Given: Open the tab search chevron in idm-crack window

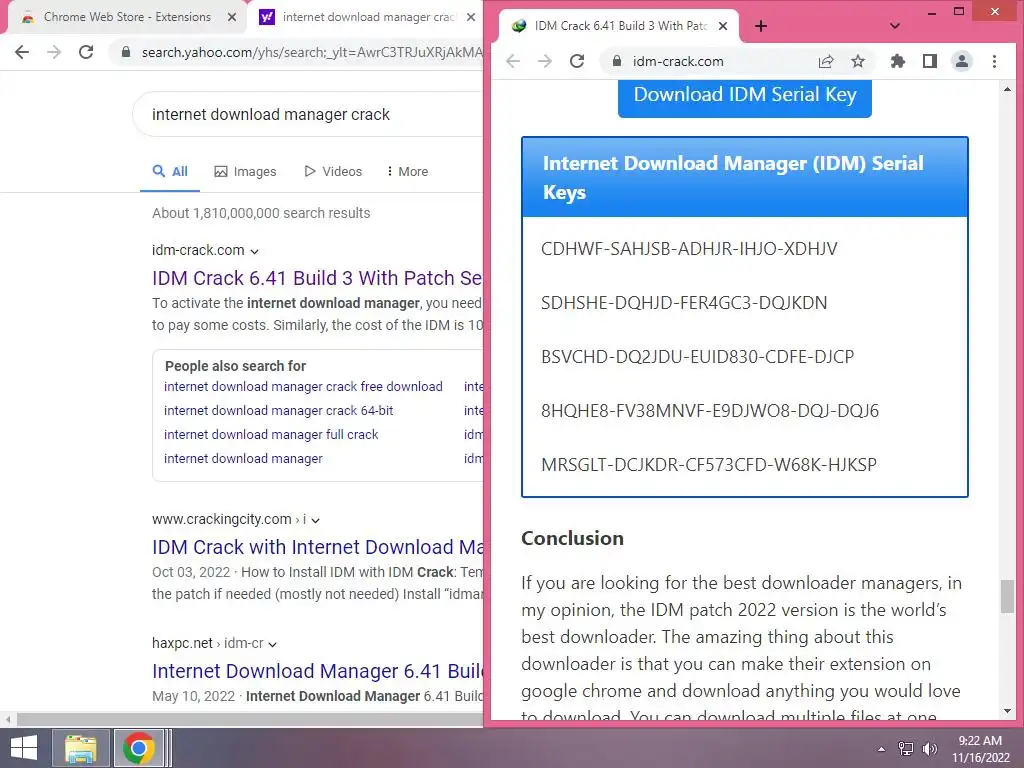Looking at the screenshot, I should click(x=895, y=26).
